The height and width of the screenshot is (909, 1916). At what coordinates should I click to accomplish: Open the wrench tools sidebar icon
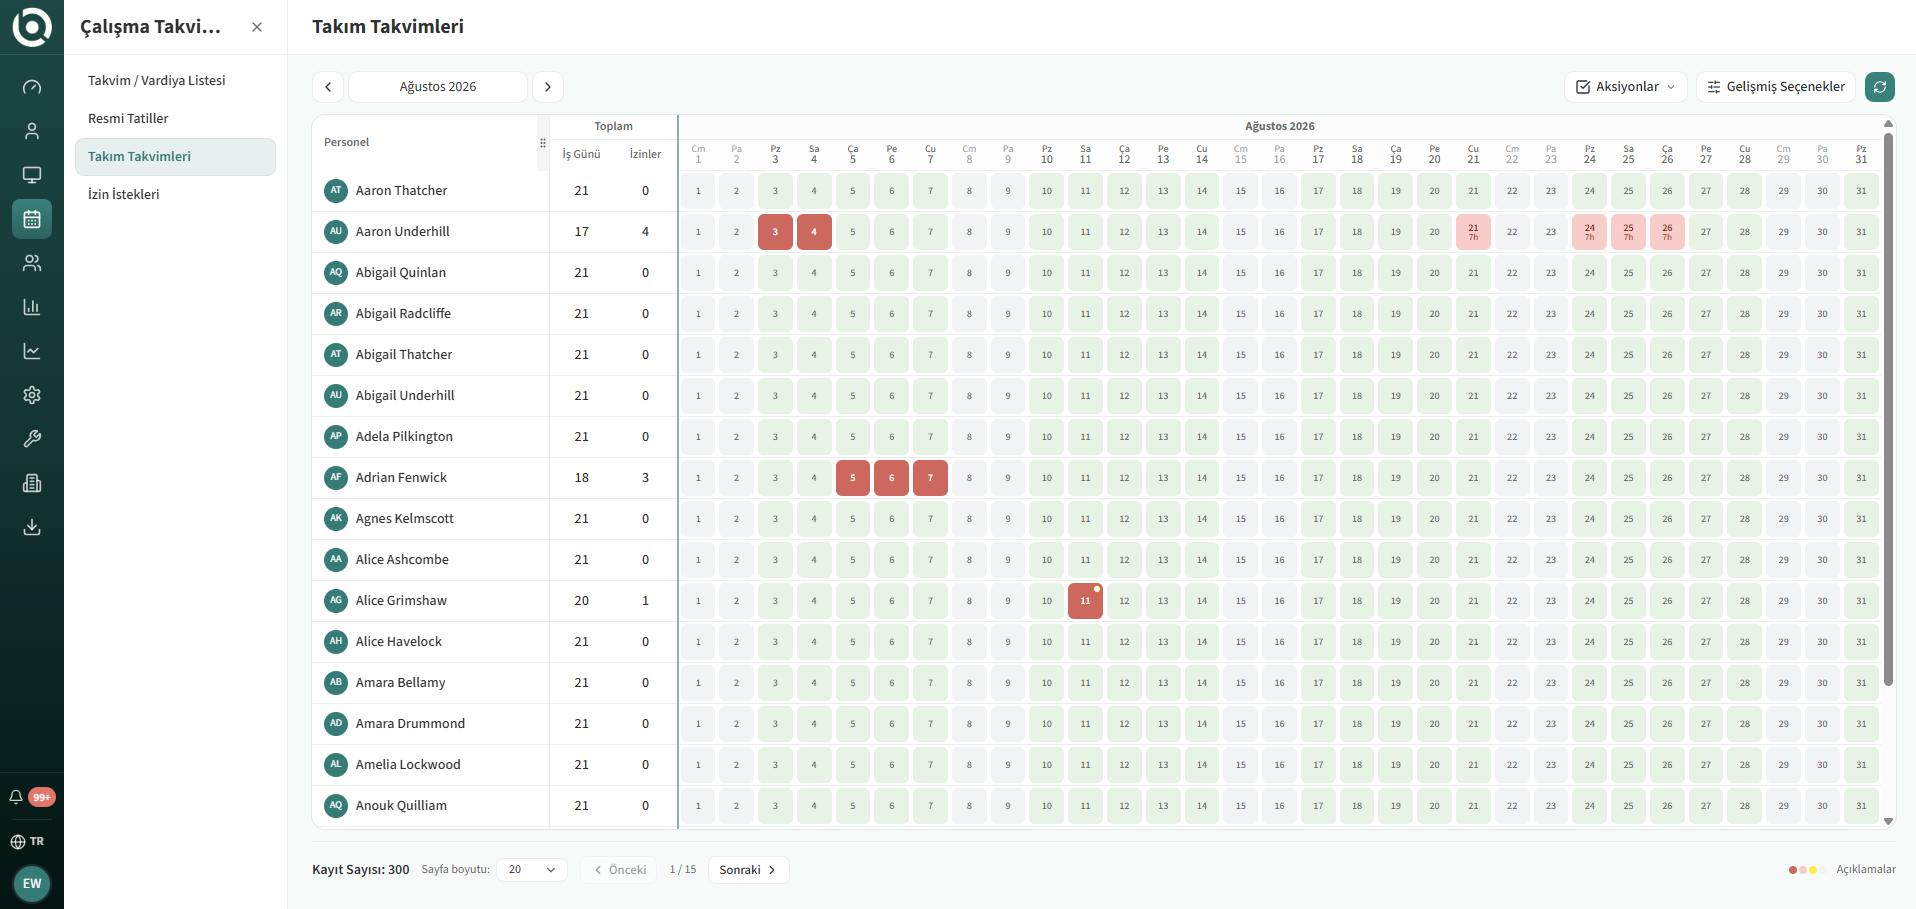tap(32, 439)
